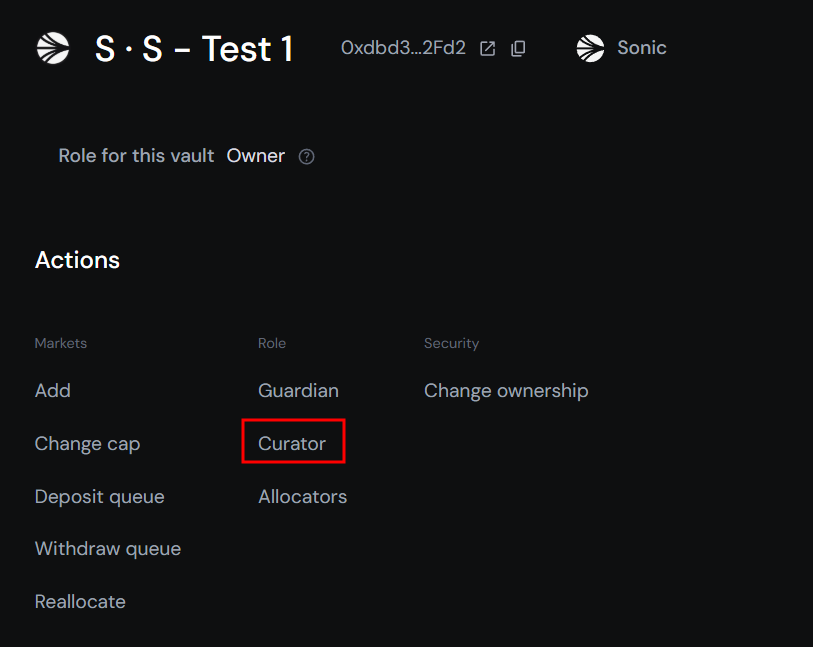Click the Sonic chain logo icon
The image size is (813, 647).
coord(591,48)
